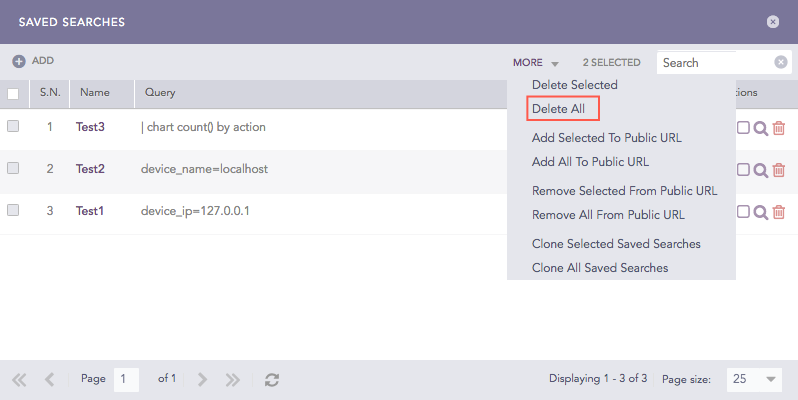Collapse the MORE dropdown menu
This screenshot has width=798, height=400.
pyautogui.click(x=535, y=62)
